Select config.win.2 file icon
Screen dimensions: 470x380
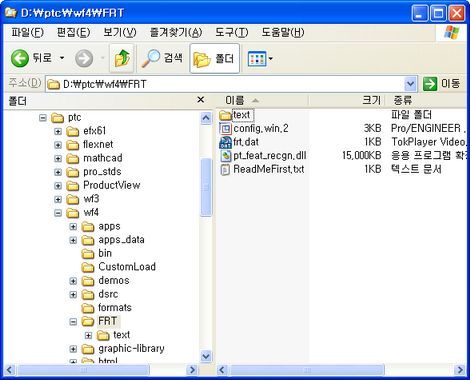[x=226, y=129]
